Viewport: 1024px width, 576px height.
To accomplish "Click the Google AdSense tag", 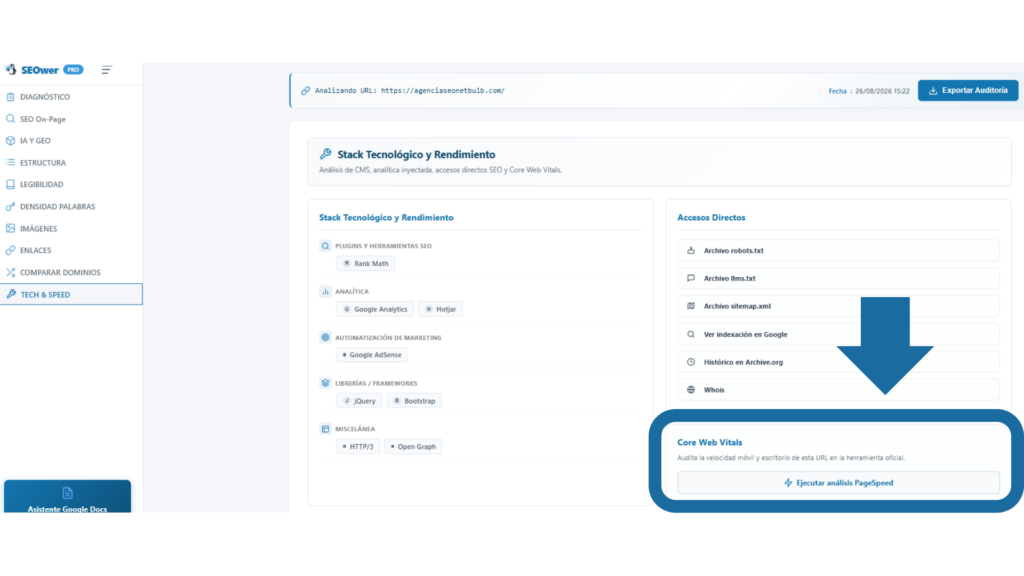I will click(x=372, y=355).
